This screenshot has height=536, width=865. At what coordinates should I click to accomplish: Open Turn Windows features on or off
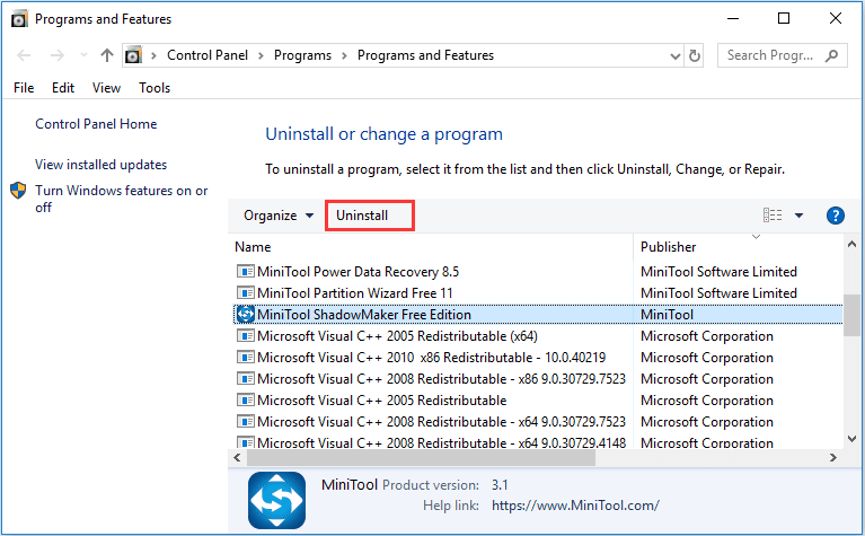pos(121,199)
